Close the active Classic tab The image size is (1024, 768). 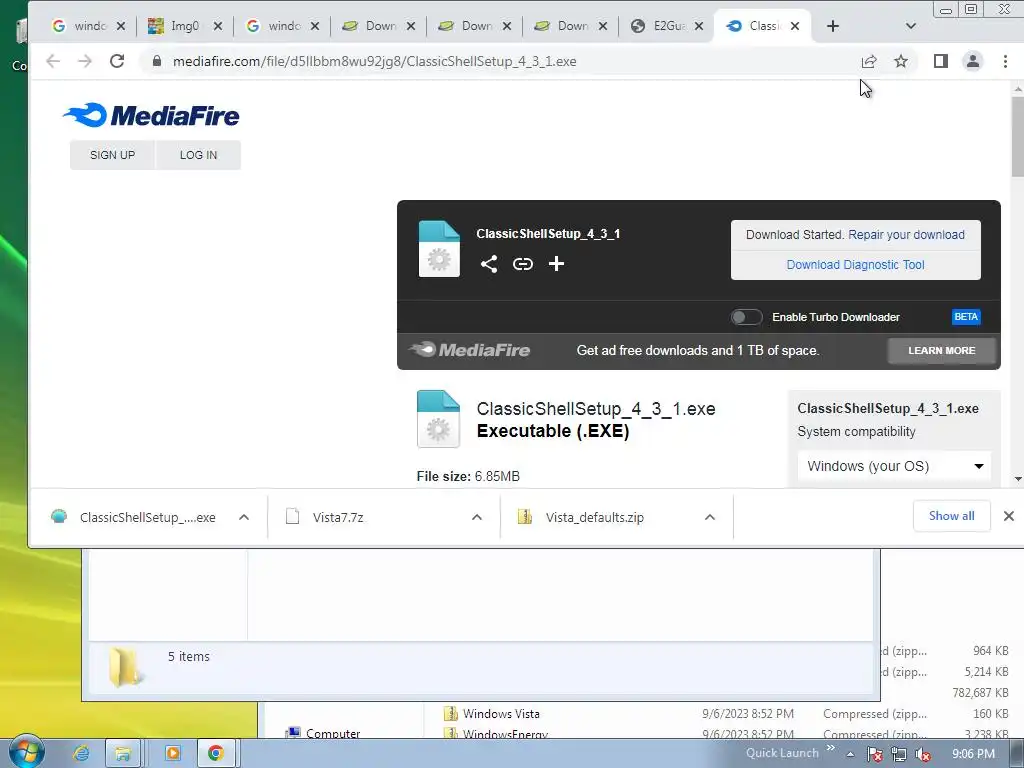(795, 26)
